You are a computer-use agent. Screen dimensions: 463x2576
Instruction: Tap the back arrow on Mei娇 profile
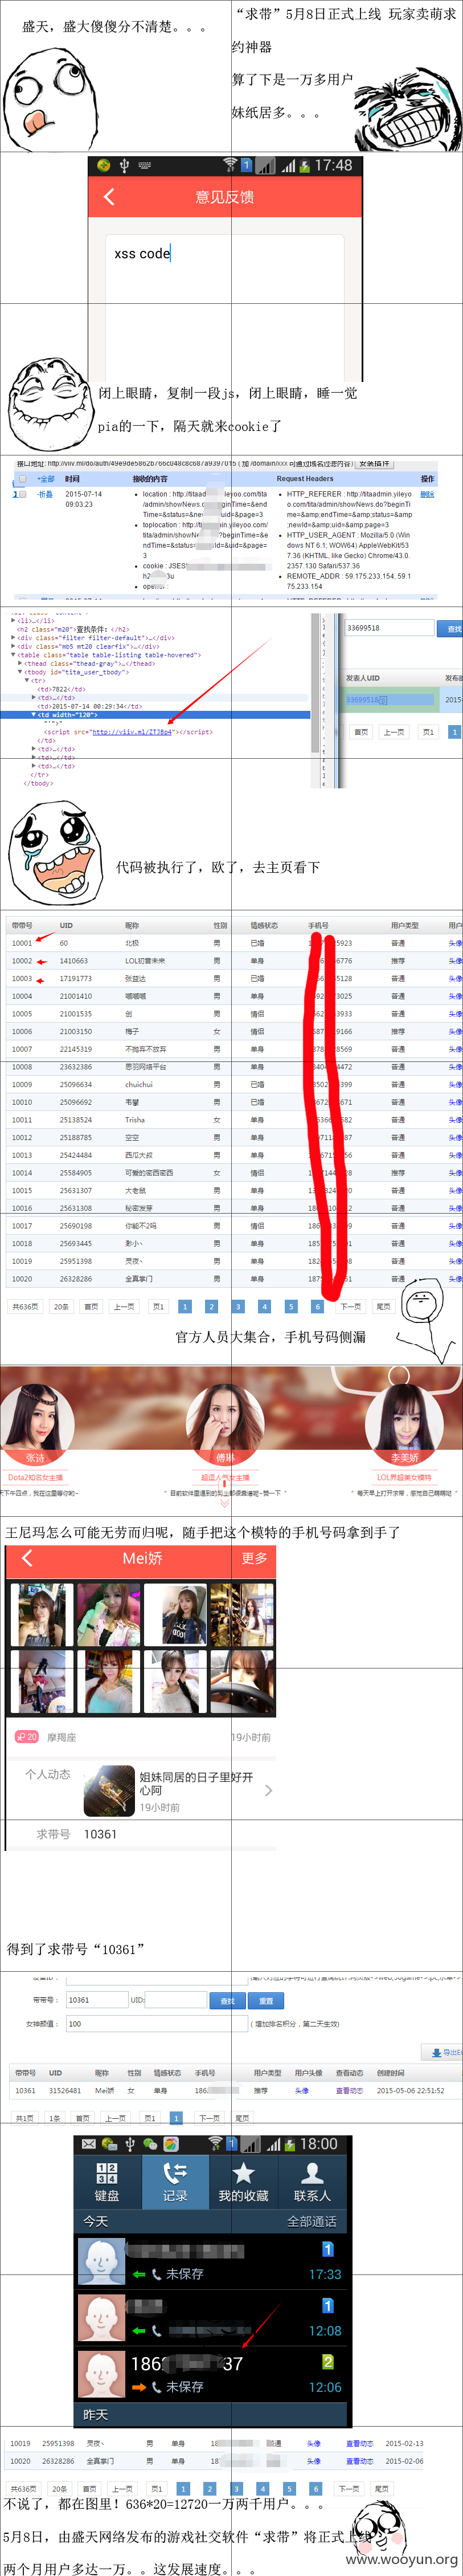pyautogui.click(x=27, y=1558)
